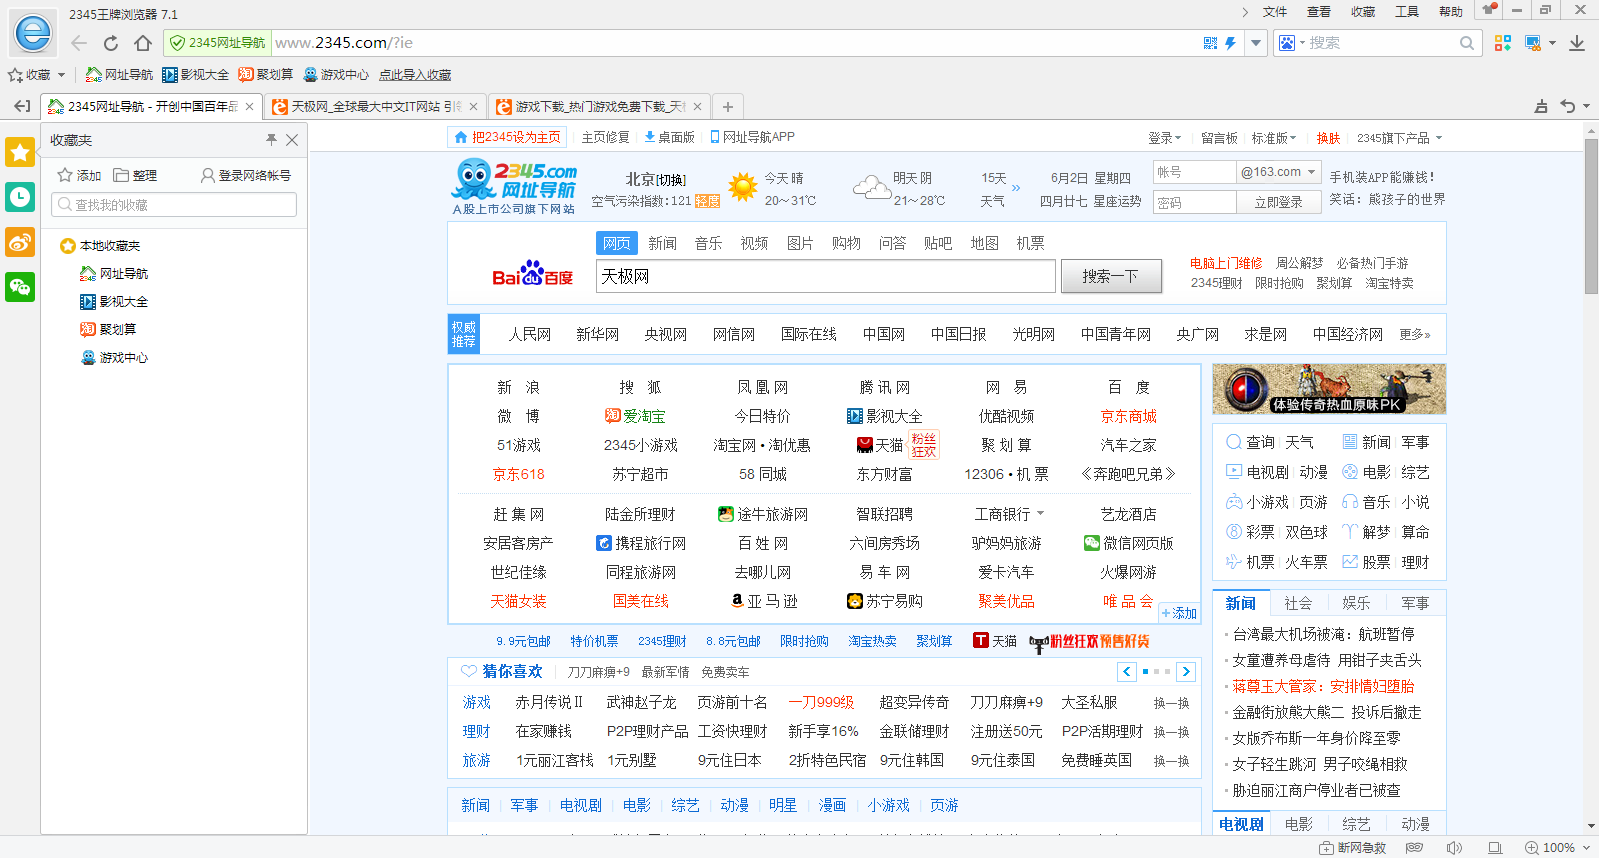Open the favorites star sidebar icon
This screenshot has width=1599, height=858.
pos(20,152)
